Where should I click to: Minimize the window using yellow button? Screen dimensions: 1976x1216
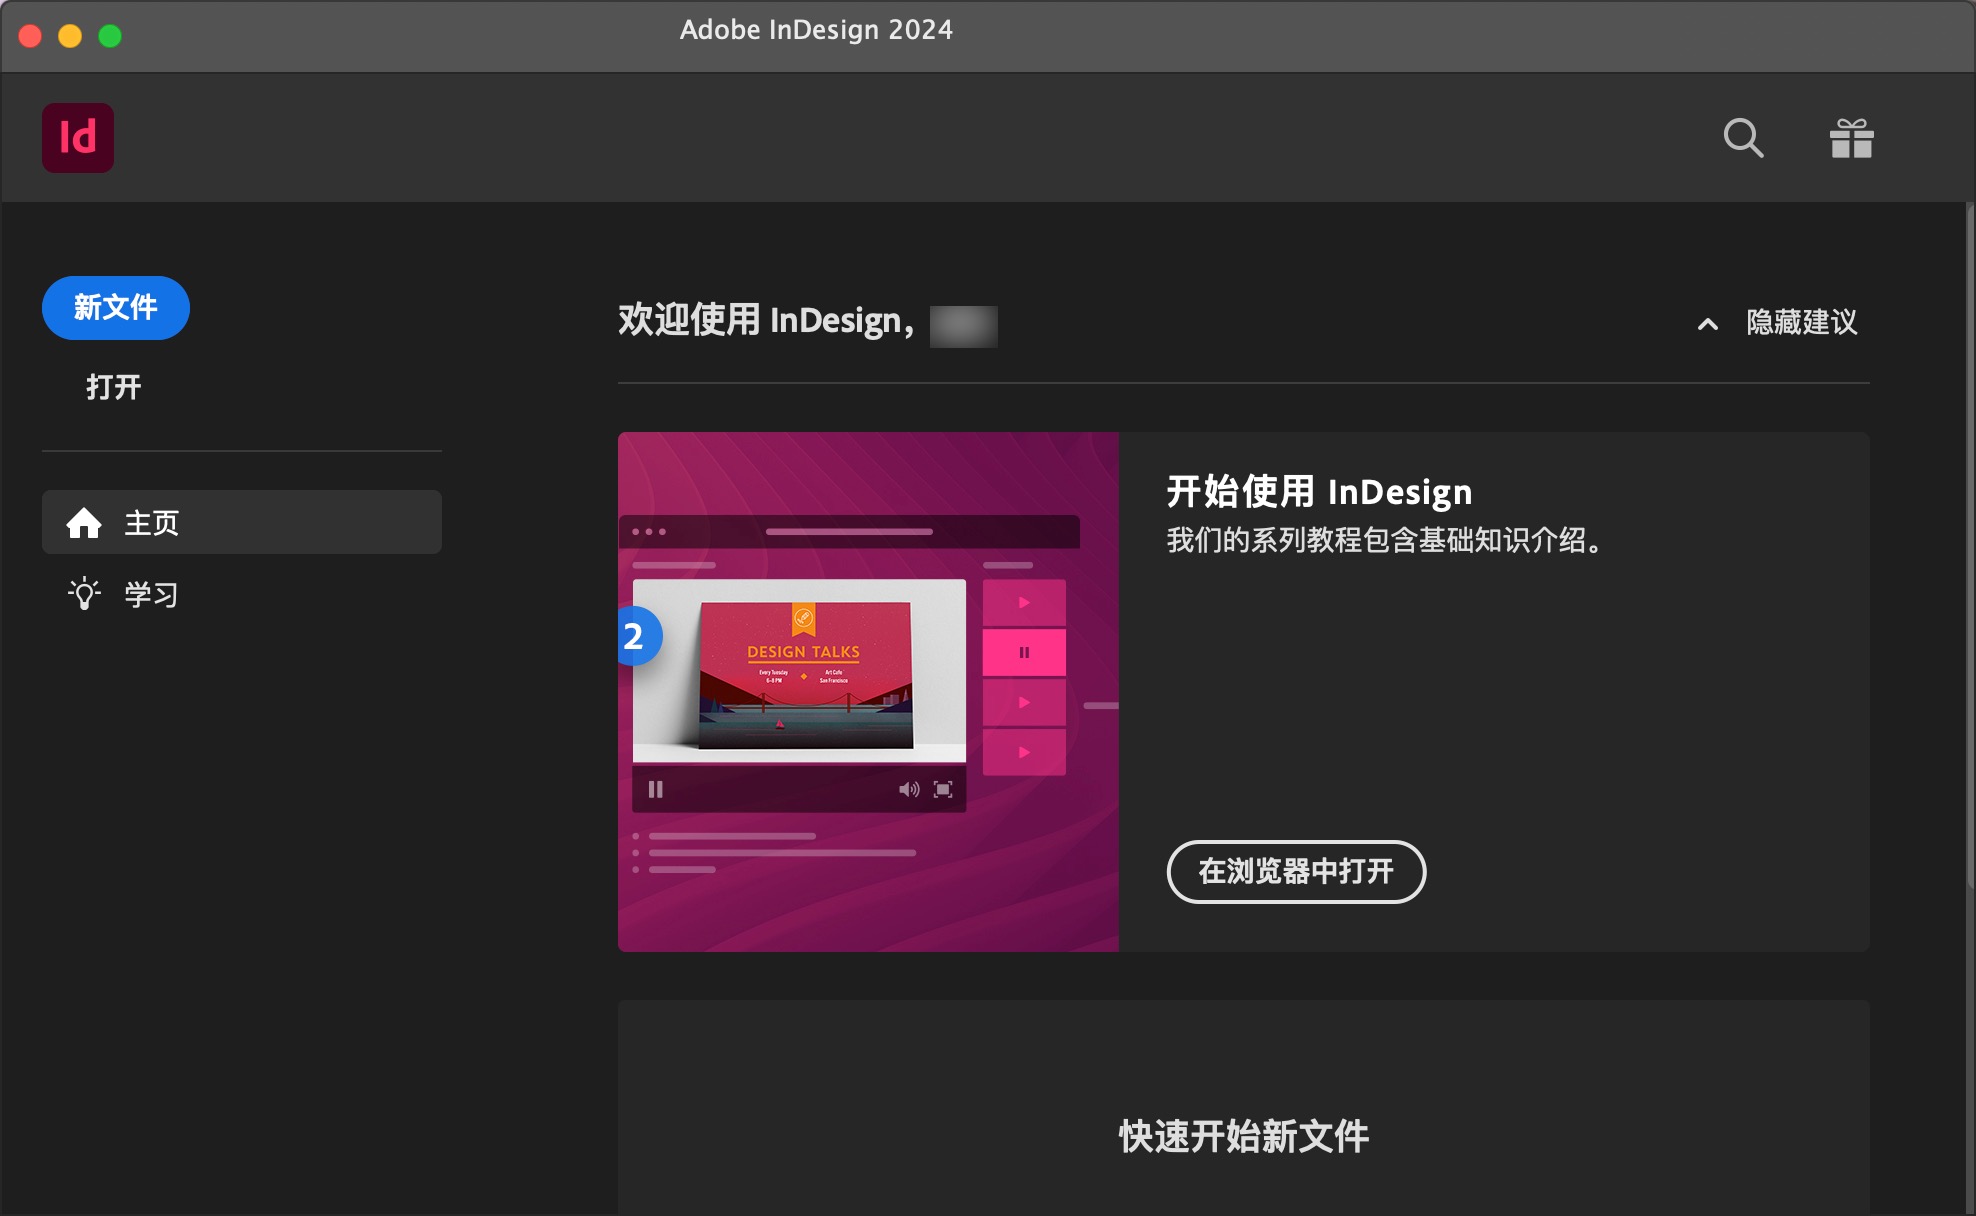(x=70, y=36)
